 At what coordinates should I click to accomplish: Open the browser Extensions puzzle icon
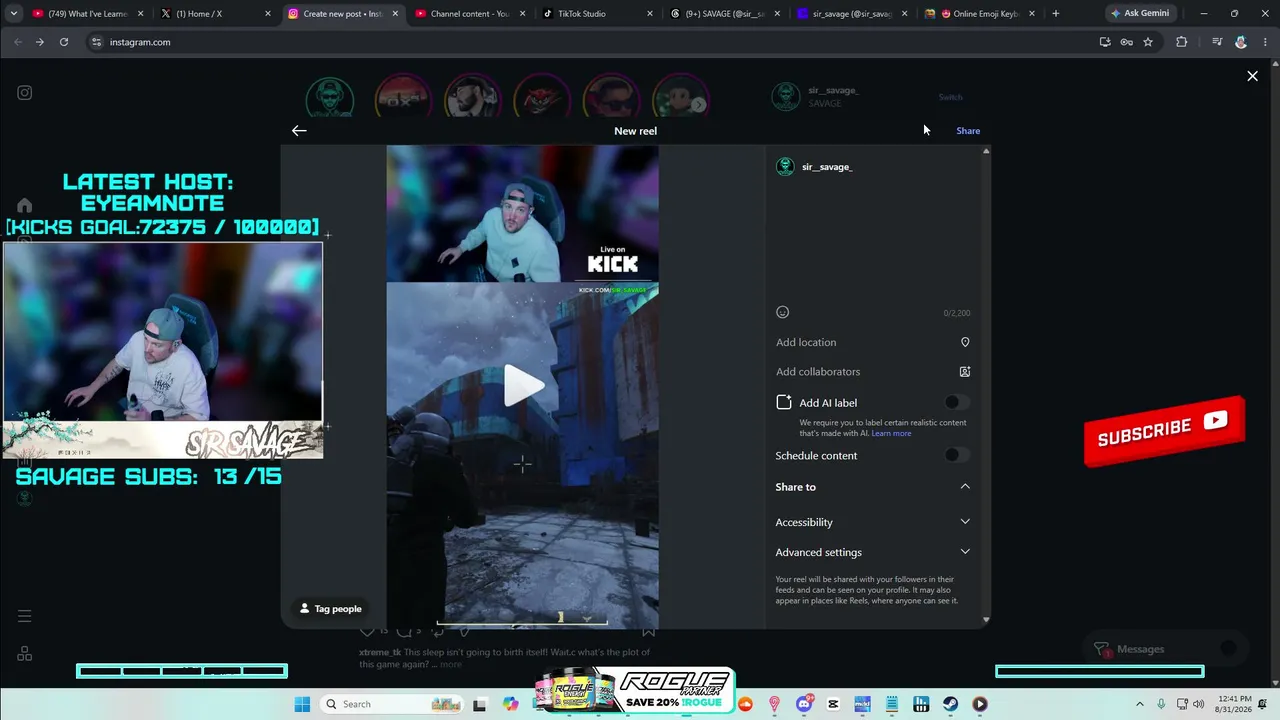pos(1182,42)
